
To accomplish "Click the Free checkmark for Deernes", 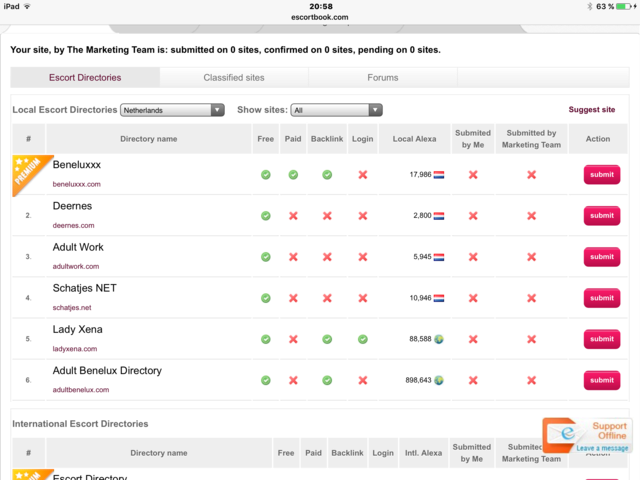I will 266,216.
